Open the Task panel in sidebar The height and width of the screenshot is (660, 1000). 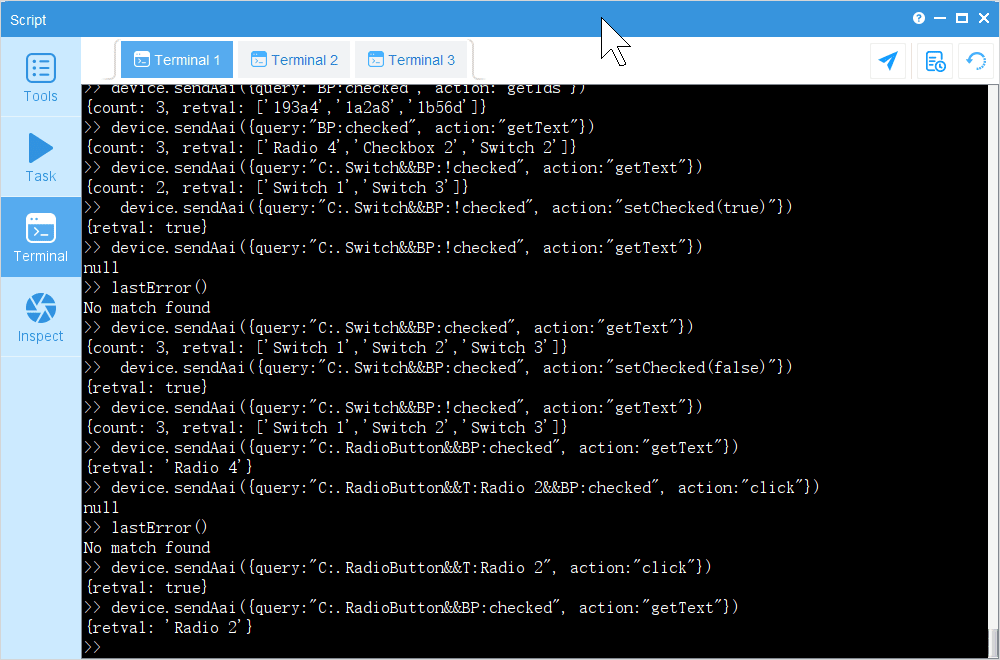pos(40,158)
